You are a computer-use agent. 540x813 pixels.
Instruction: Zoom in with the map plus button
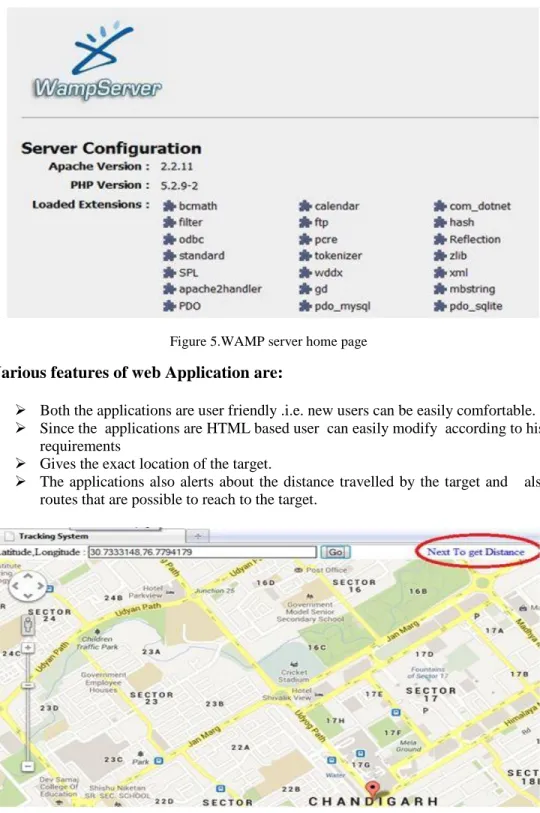coord(27,648)
